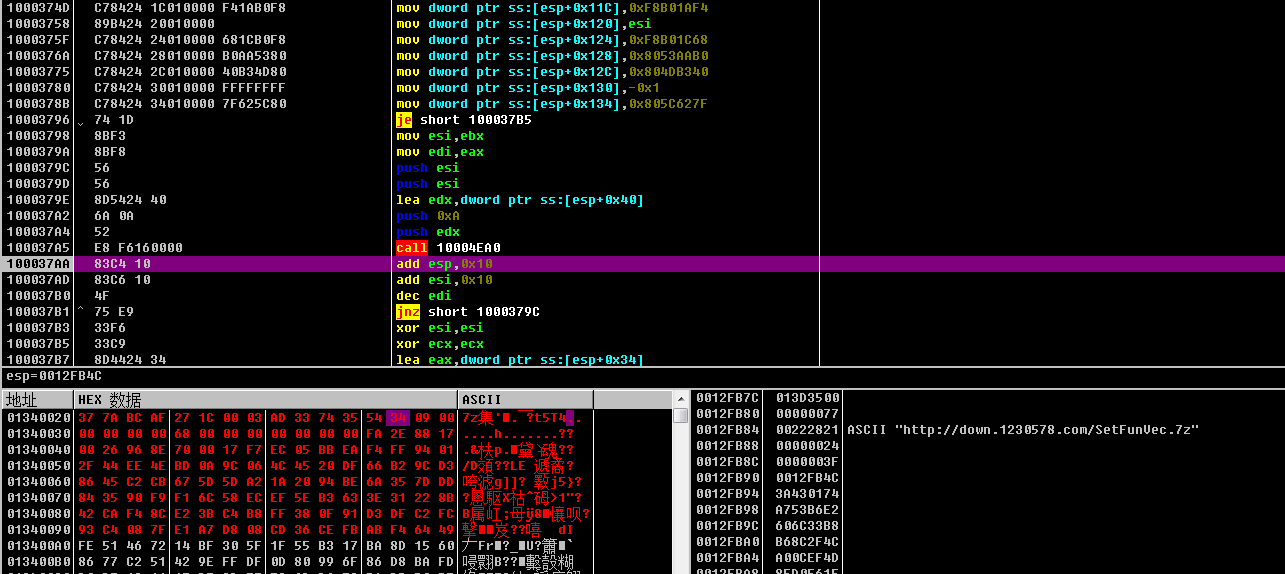This screenshot has height=574, width=1285.
Task: Click the highlighted 3B byte in hex dump
Action: point(396,417)
